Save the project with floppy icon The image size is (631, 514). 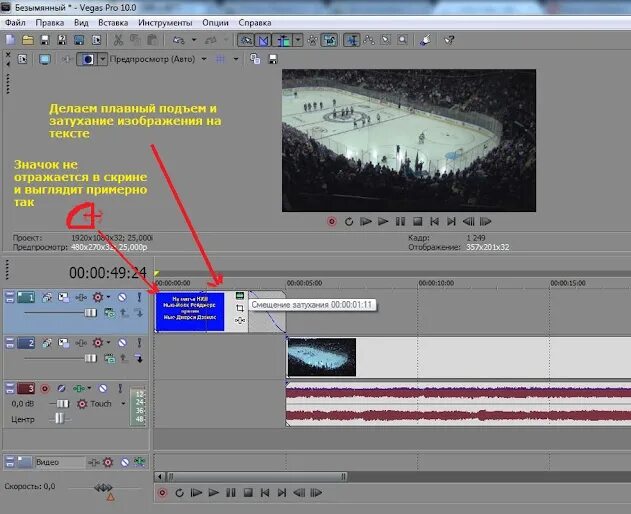45,40
